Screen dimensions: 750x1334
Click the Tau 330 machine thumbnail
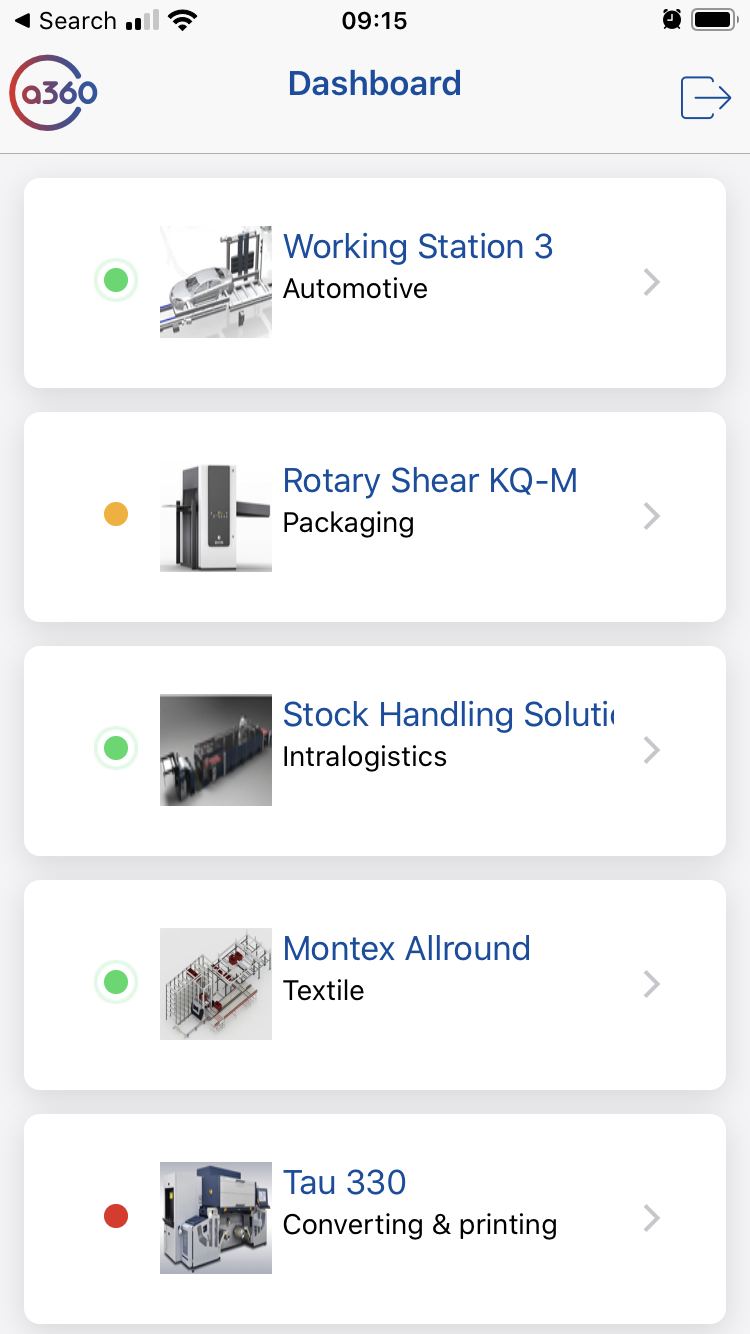coord(216,1217)
